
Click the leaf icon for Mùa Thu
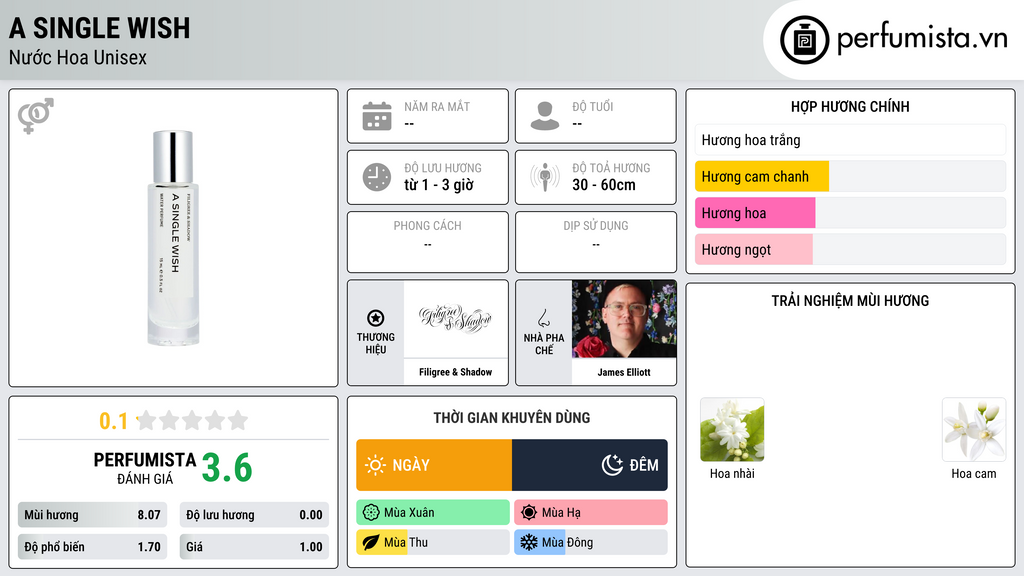pyautogui.click(x=371, y=542)
